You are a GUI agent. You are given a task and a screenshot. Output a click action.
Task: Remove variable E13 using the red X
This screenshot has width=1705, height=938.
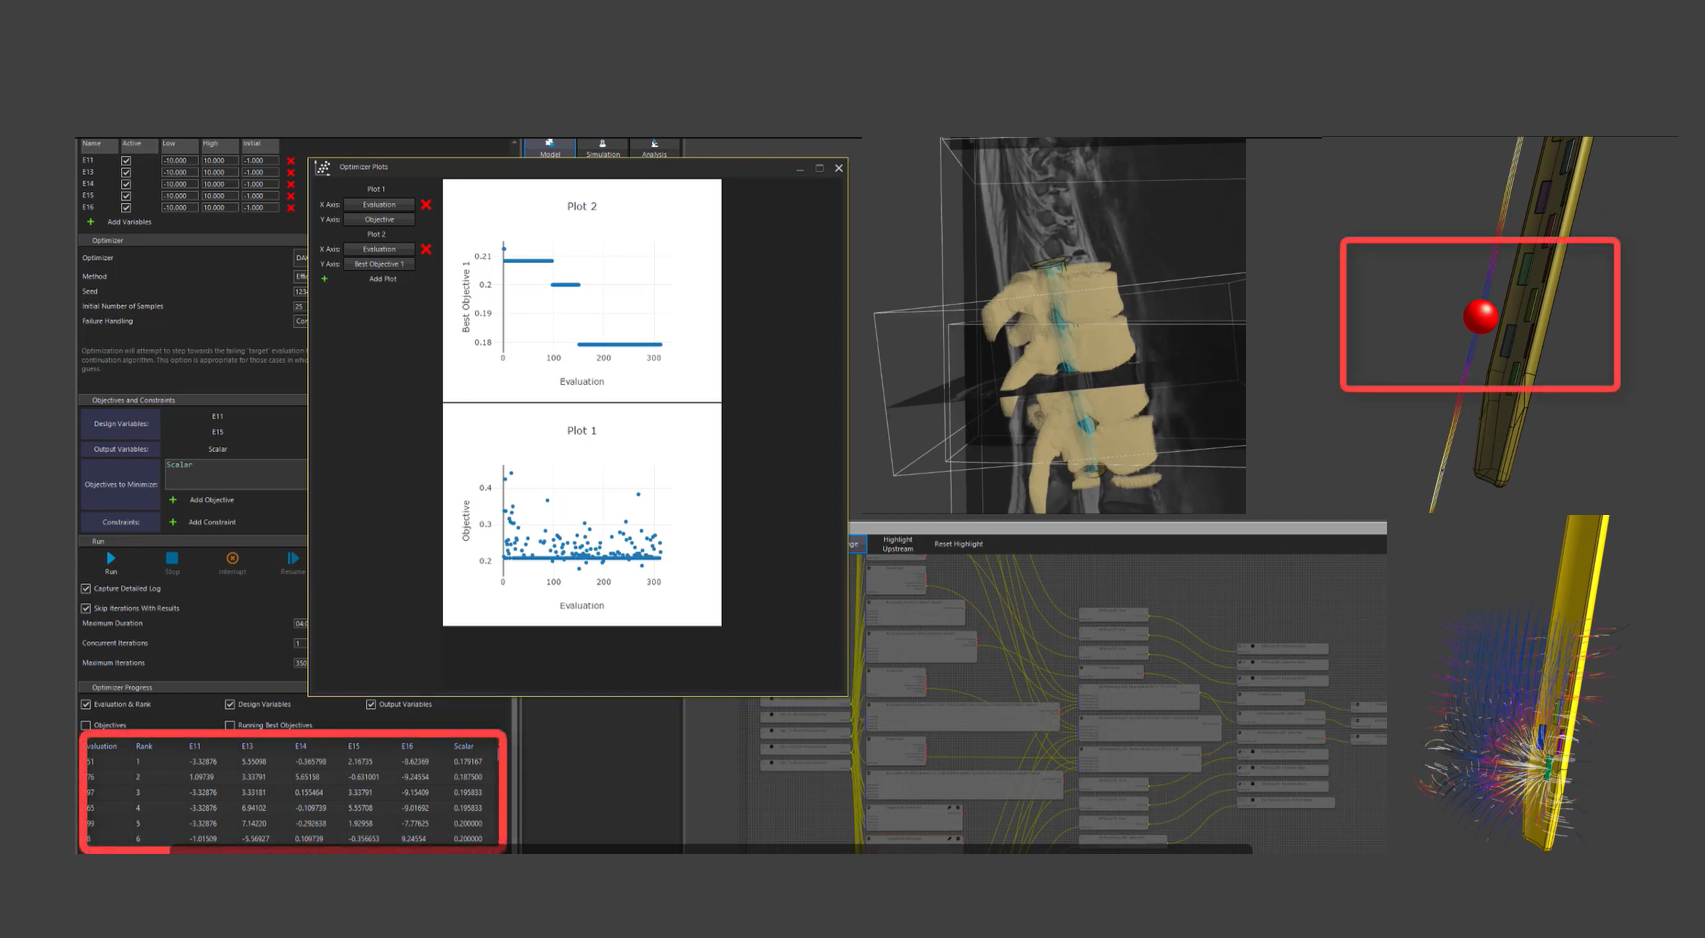291,173
